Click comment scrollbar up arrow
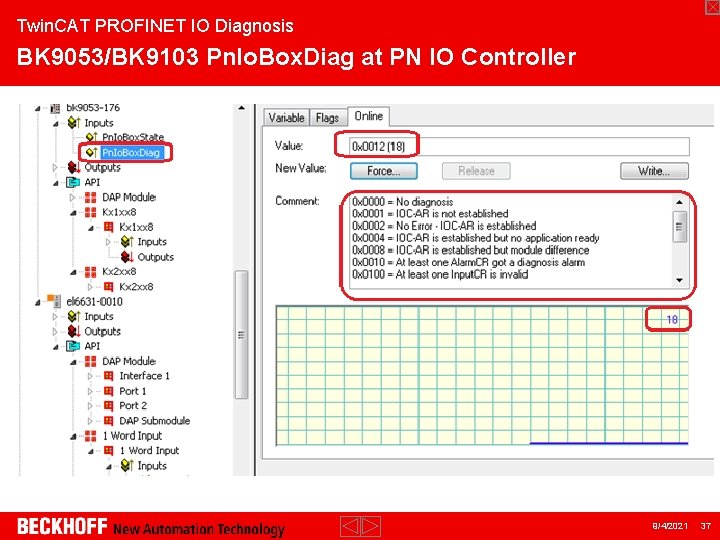The image size is (720, 540). coord(680,202)
